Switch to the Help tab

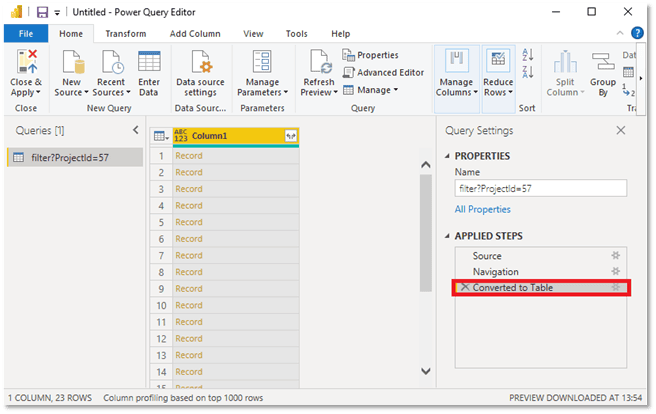coord(341,33)
